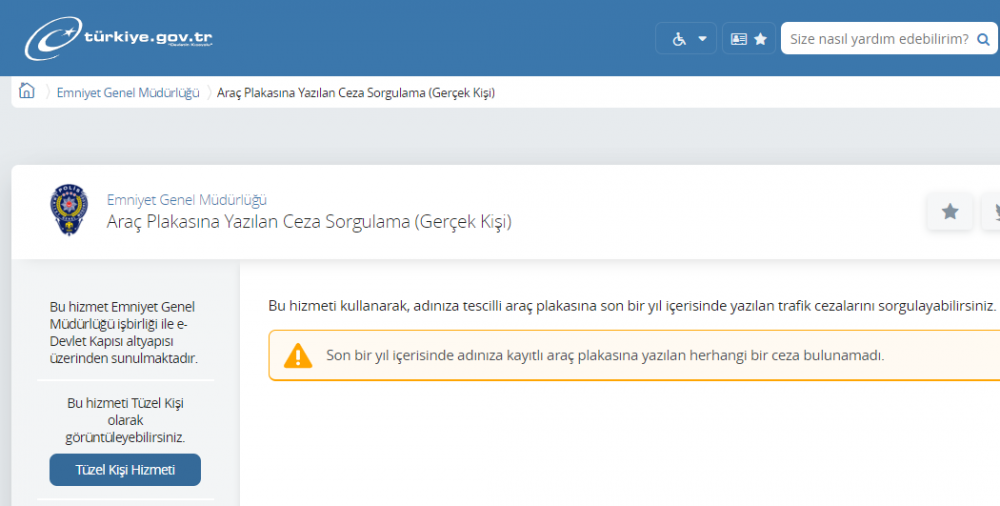Click the sidebar text 'Bu hizmeti Tüzel Kişi olarak görüntüleyebilirsiniz'

(125, 420)
